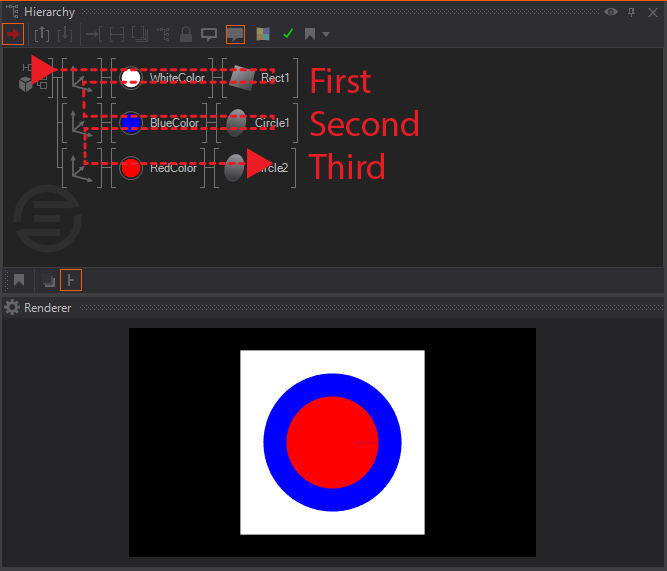Pin the Hierarchy panel with the pin icon
667x571 pixels.
coord(631,12)
